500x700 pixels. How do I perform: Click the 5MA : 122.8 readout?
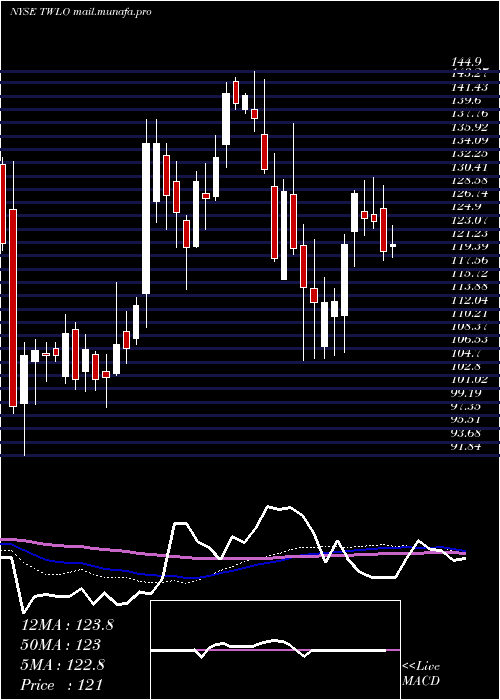[x=63, y=665]
